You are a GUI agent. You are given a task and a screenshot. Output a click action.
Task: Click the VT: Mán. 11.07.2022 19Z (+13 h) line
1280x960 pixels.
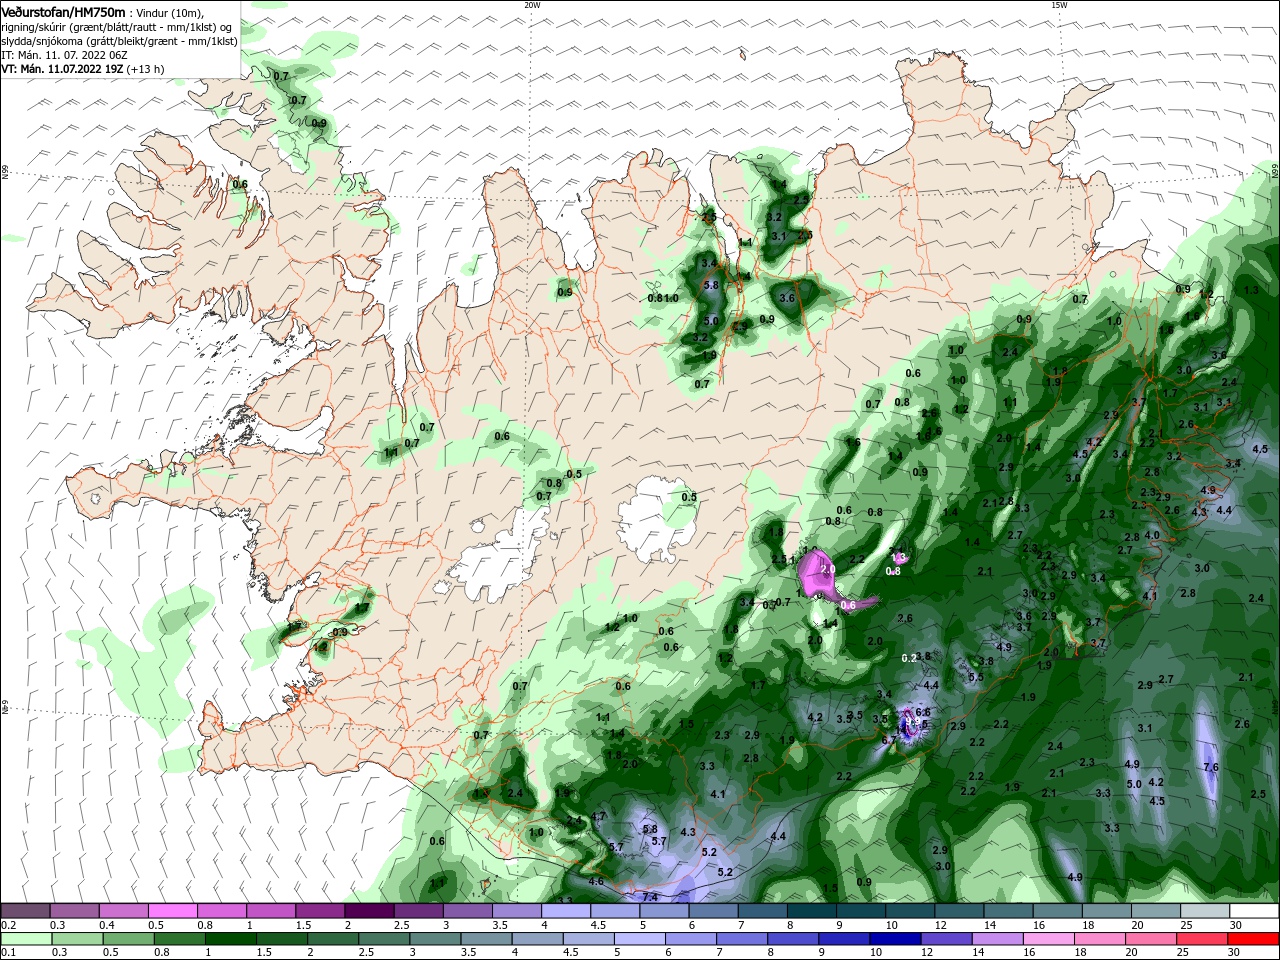83,69
